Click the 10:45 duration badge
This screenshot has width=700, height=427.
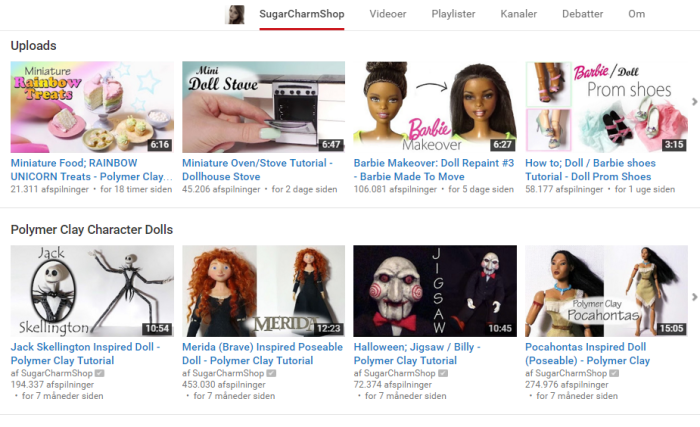tap(500, 329)
